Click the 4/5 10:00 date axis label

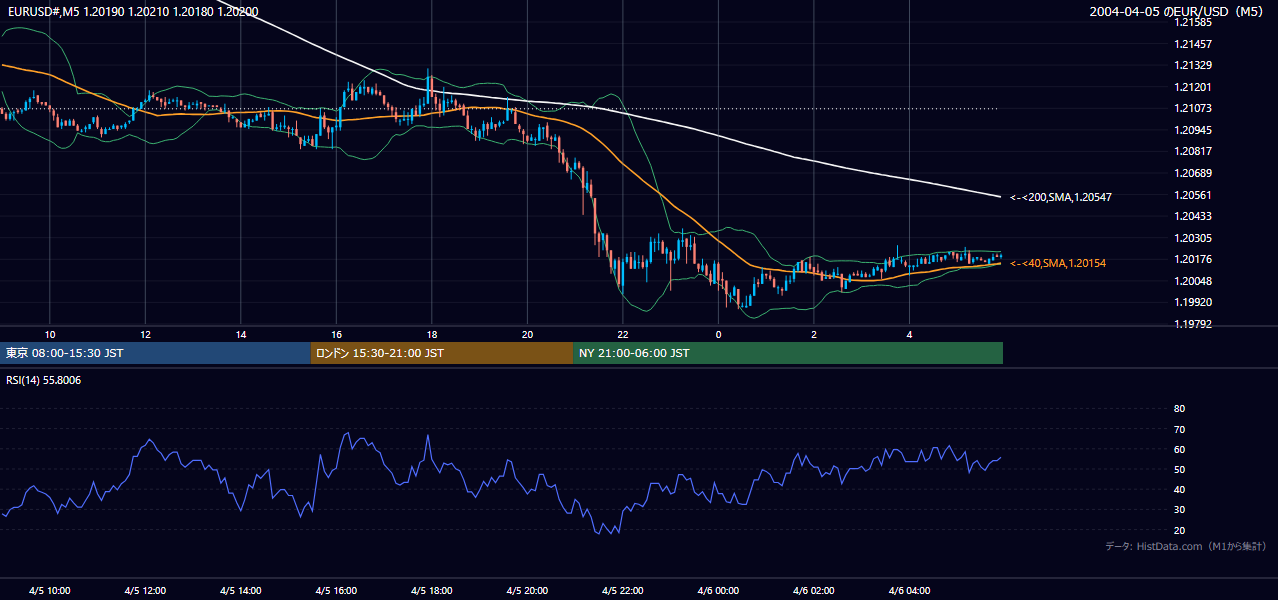[49, 591]
